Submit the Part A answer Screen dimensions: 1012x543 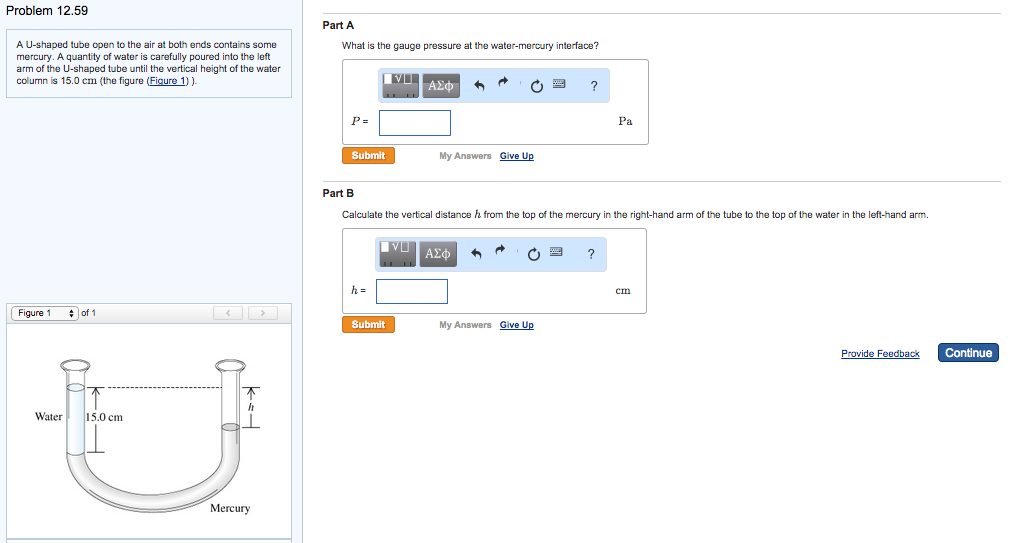click(x=368, y=155)
